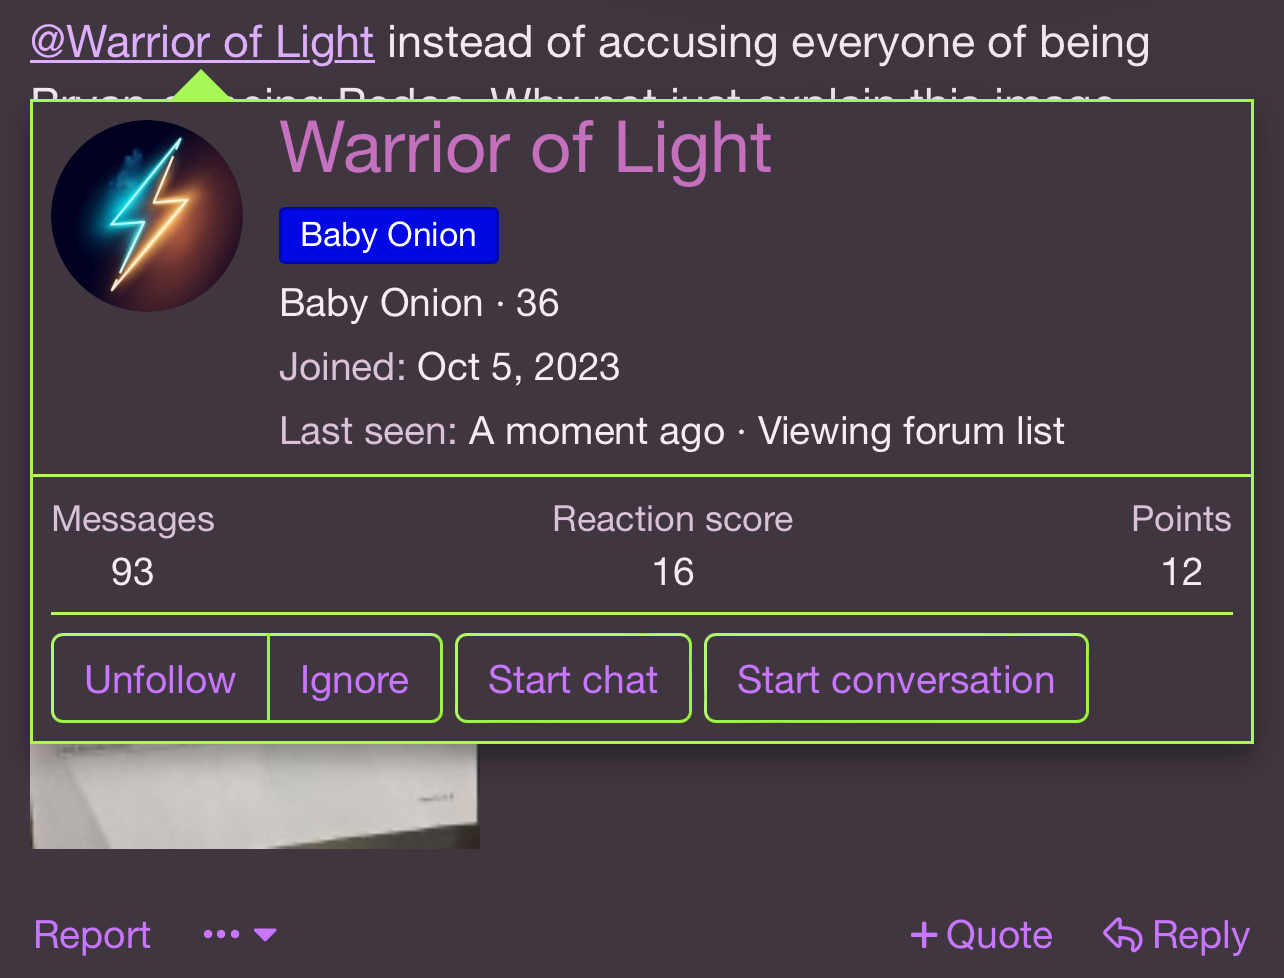The width and height of the screenshot is (1284, 978).
Task: Follow the Viewing forum list link
Action: click(x=911, y=431)
